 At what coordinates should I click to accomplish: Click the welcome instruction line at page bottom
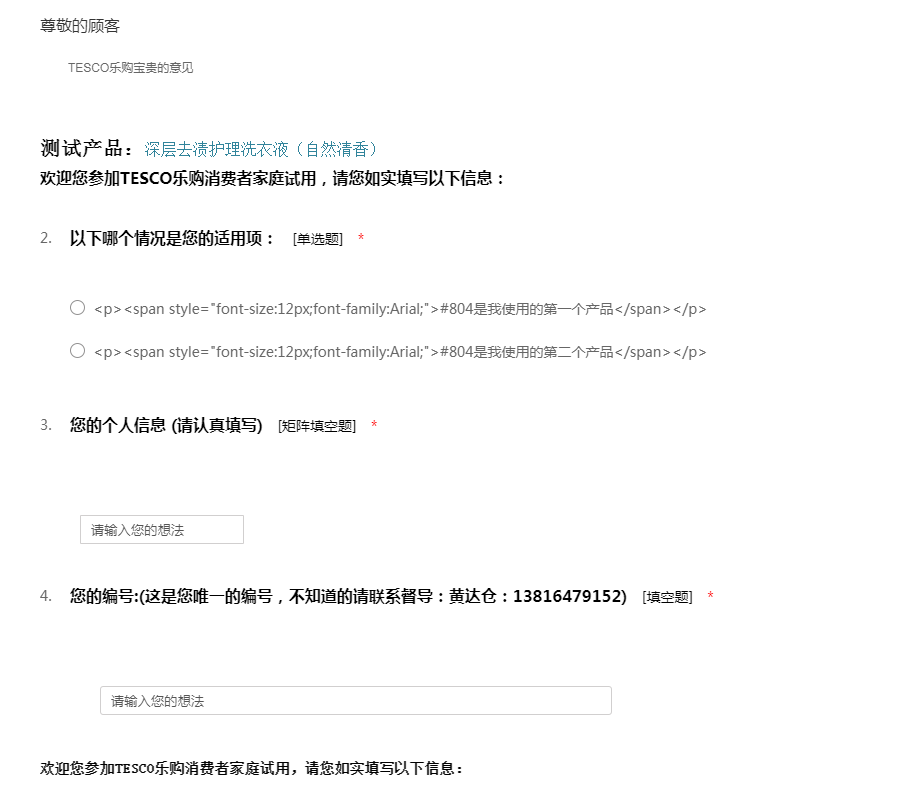pos(252,769)
